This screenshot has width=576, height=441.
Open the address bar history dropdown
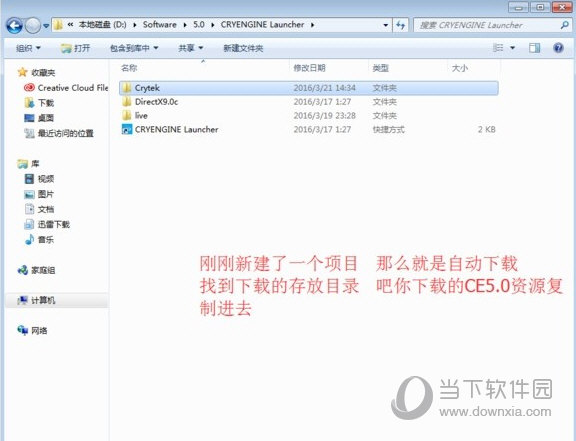[385, 25]
